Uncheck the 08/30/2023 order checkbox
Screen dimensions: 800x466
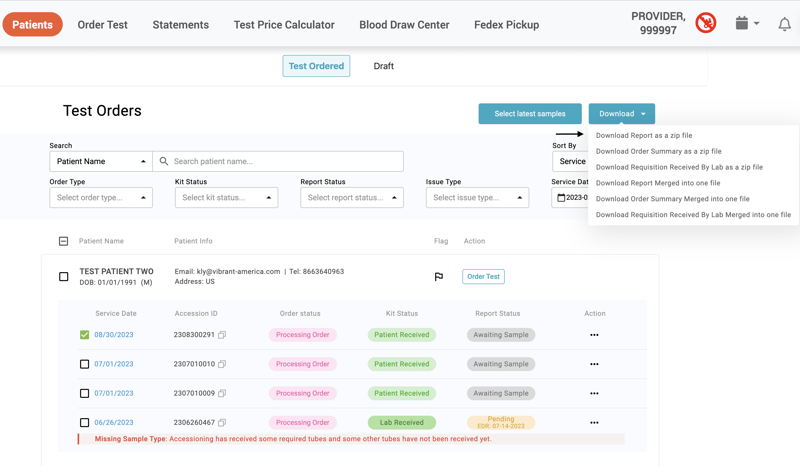(85, 335)
